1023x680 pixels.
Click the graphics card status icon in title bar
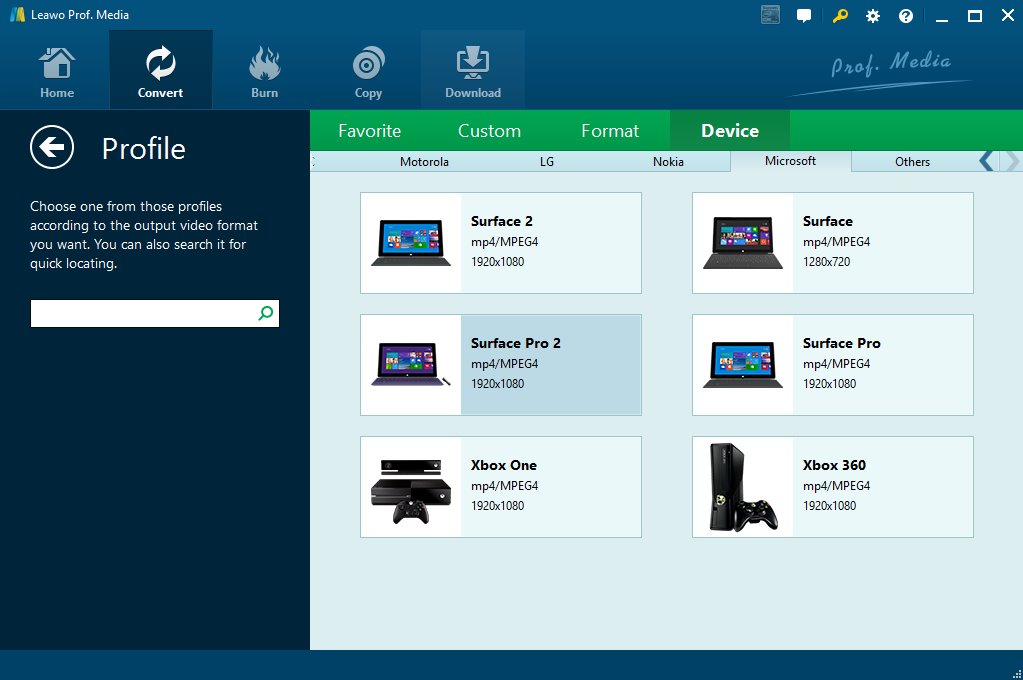click(771, 15)
